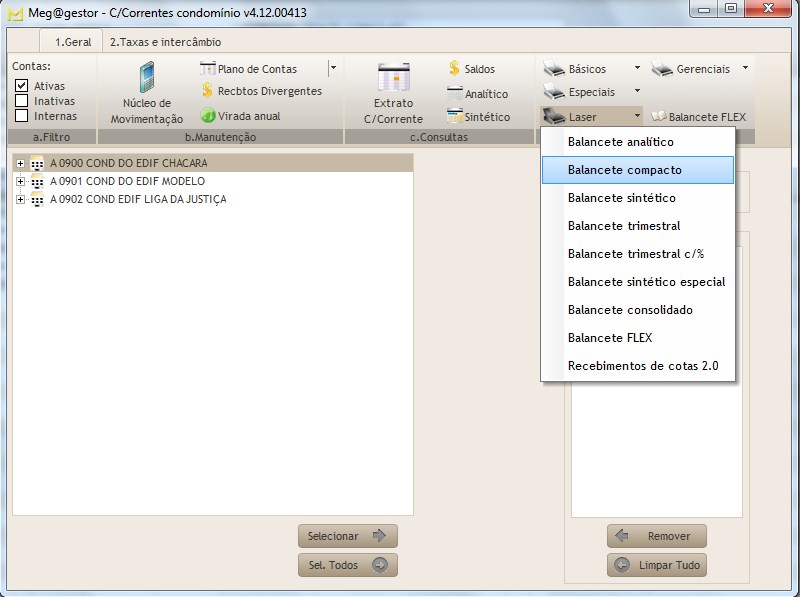Click Recbtos Divergentes icon

coord(208,91)
